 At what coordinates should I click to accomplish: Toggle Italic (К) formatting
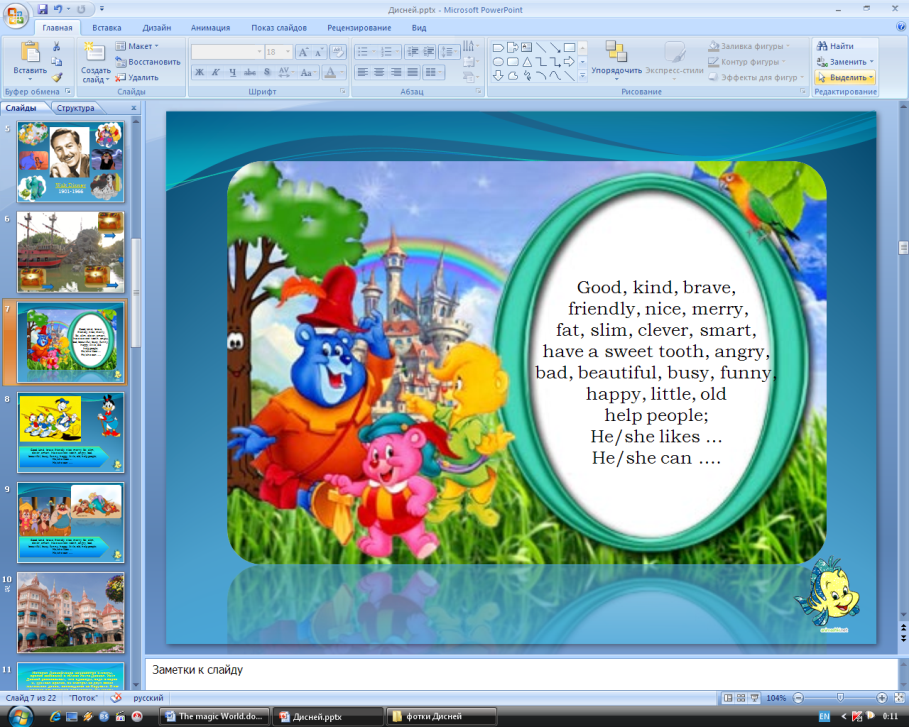(x=216, y=72)
